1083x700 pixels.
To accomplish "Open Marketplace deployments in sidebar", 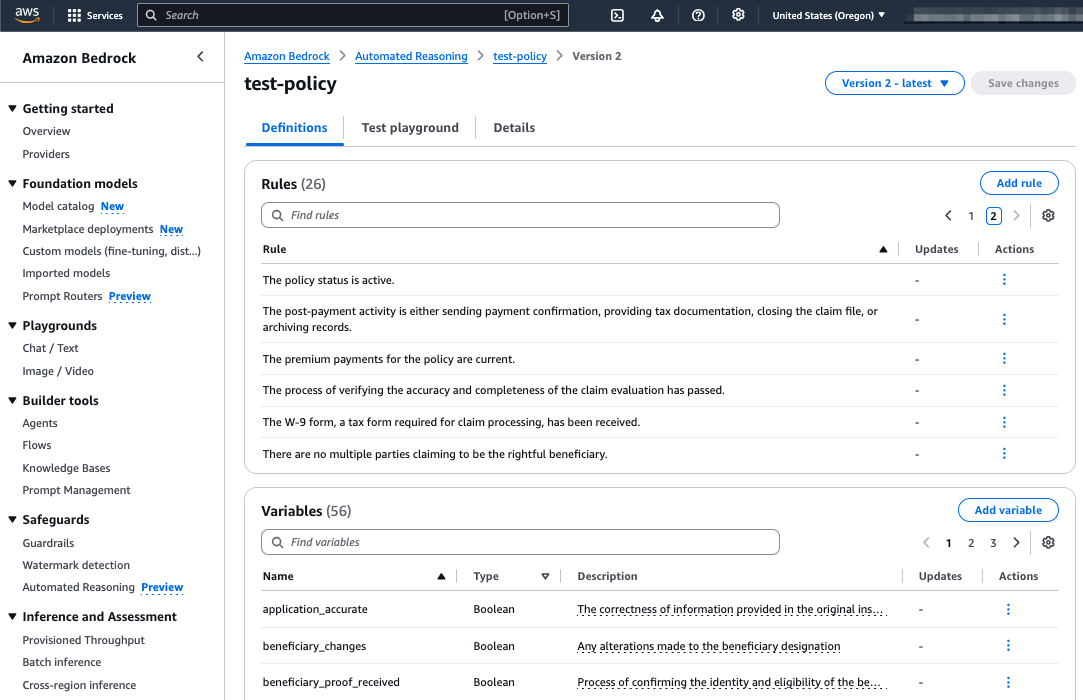I will [x=88, y=229].
